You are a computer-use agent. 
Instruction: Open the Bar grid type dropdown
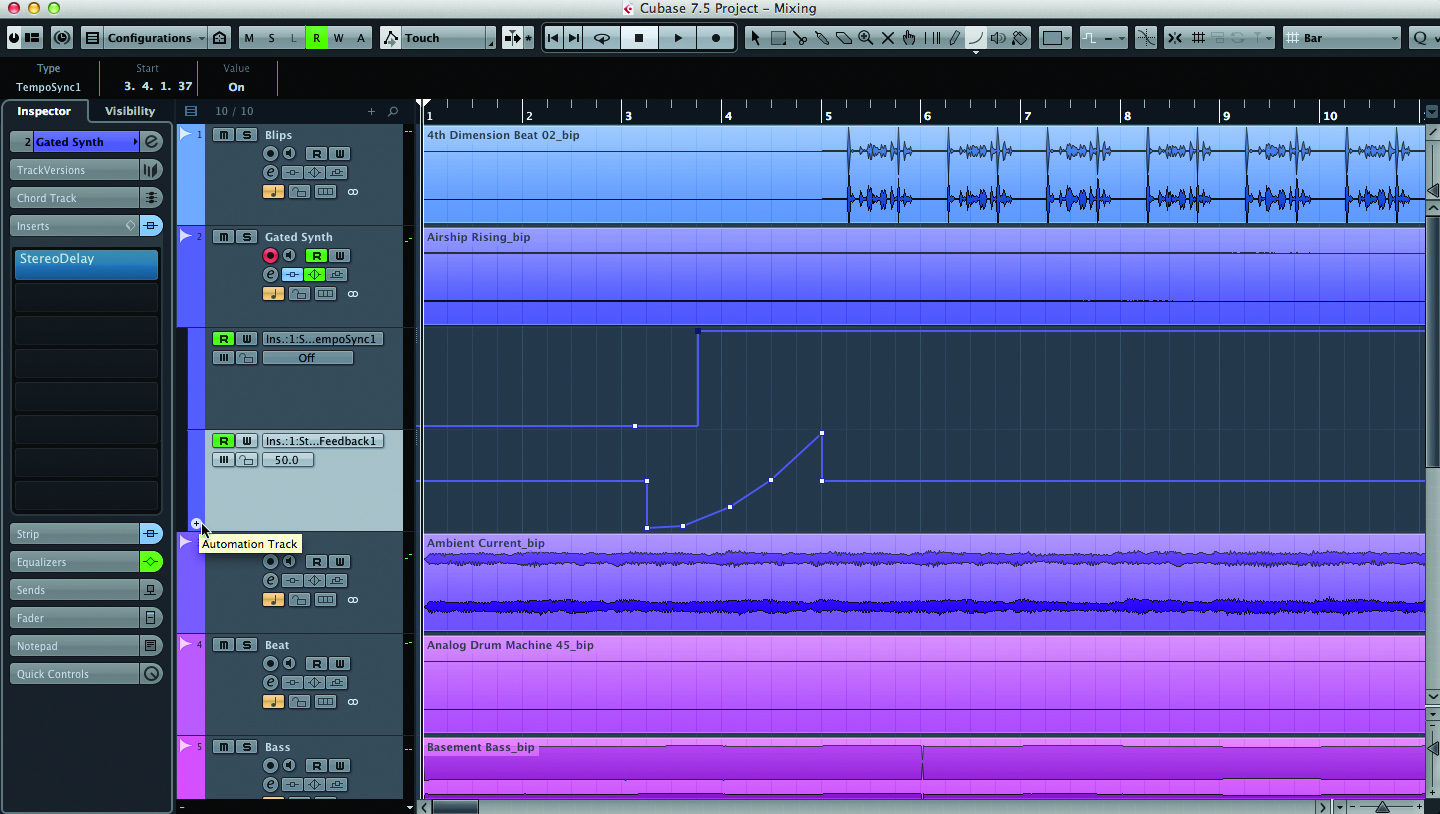click(1340, 37)
